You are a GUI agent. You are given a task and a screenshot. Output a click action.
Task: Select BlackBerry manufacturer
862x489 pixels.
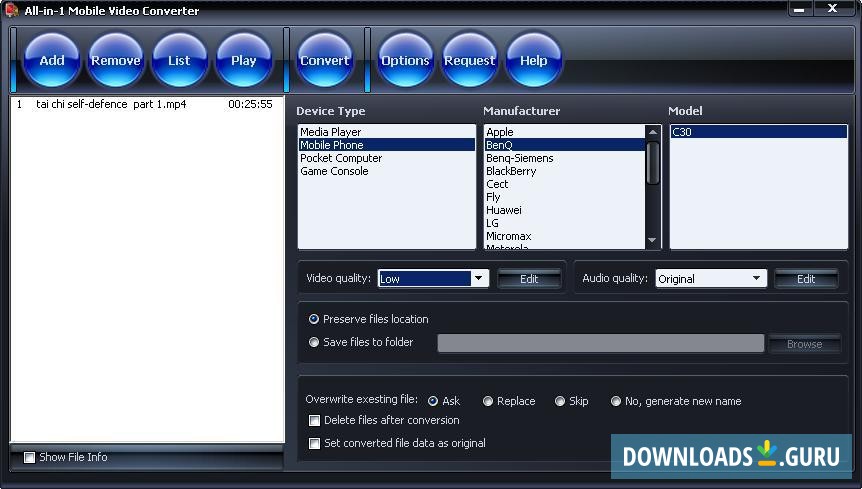coord(565,171)
